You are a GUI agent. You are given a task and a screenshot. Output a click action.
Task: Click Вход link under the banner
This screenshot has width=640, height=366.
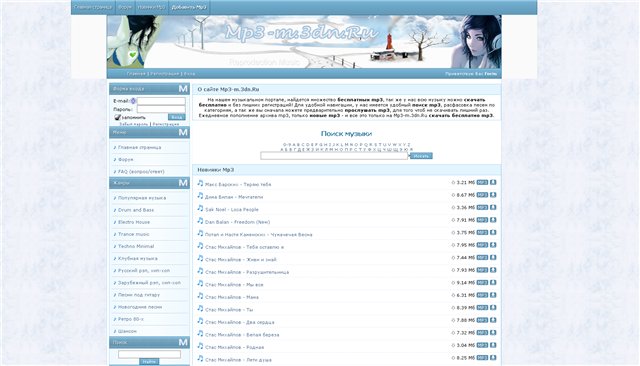[189, 74]
